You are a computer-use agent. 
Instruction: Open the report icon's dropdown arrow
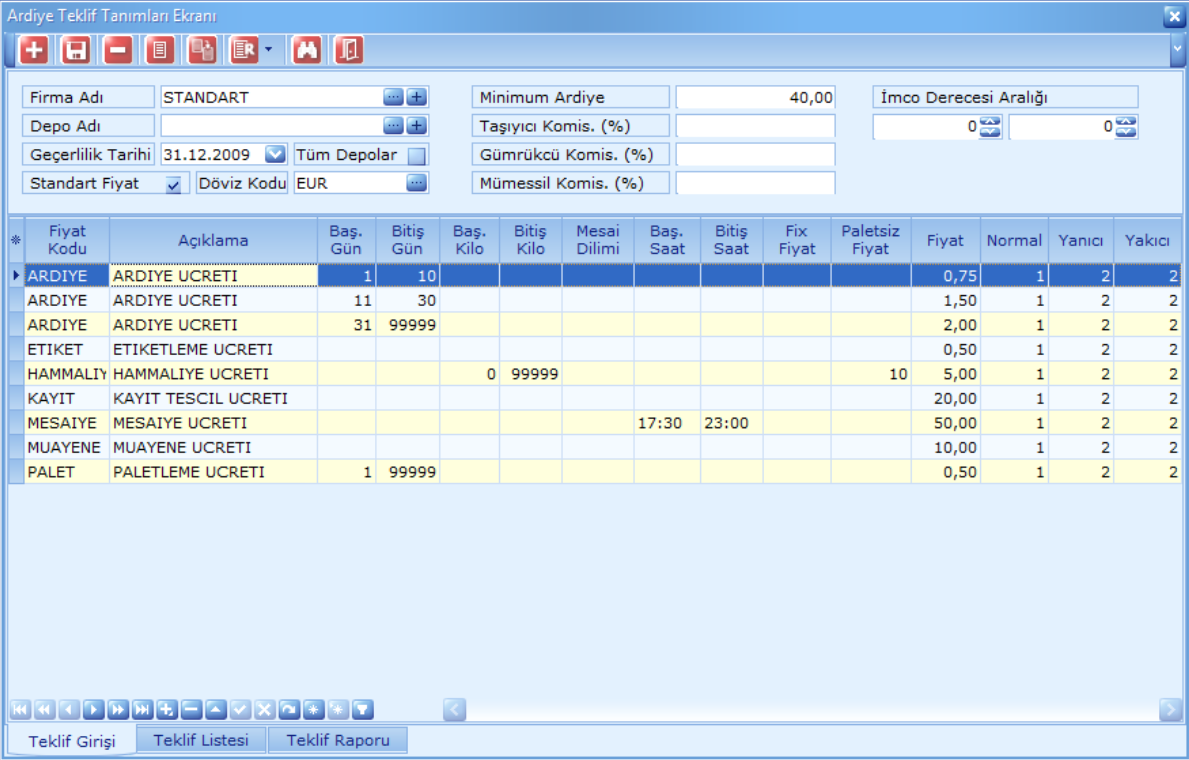(x=268, y=50)
